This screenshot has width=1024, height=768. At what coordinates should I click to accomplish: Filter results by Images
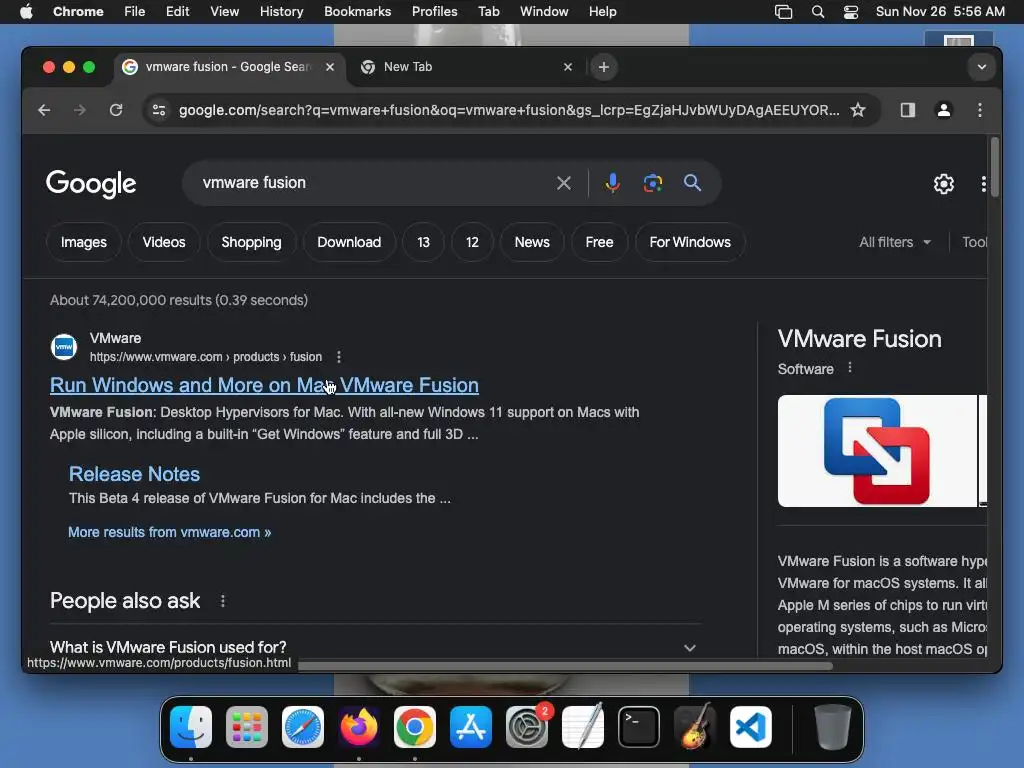(84, 242)
